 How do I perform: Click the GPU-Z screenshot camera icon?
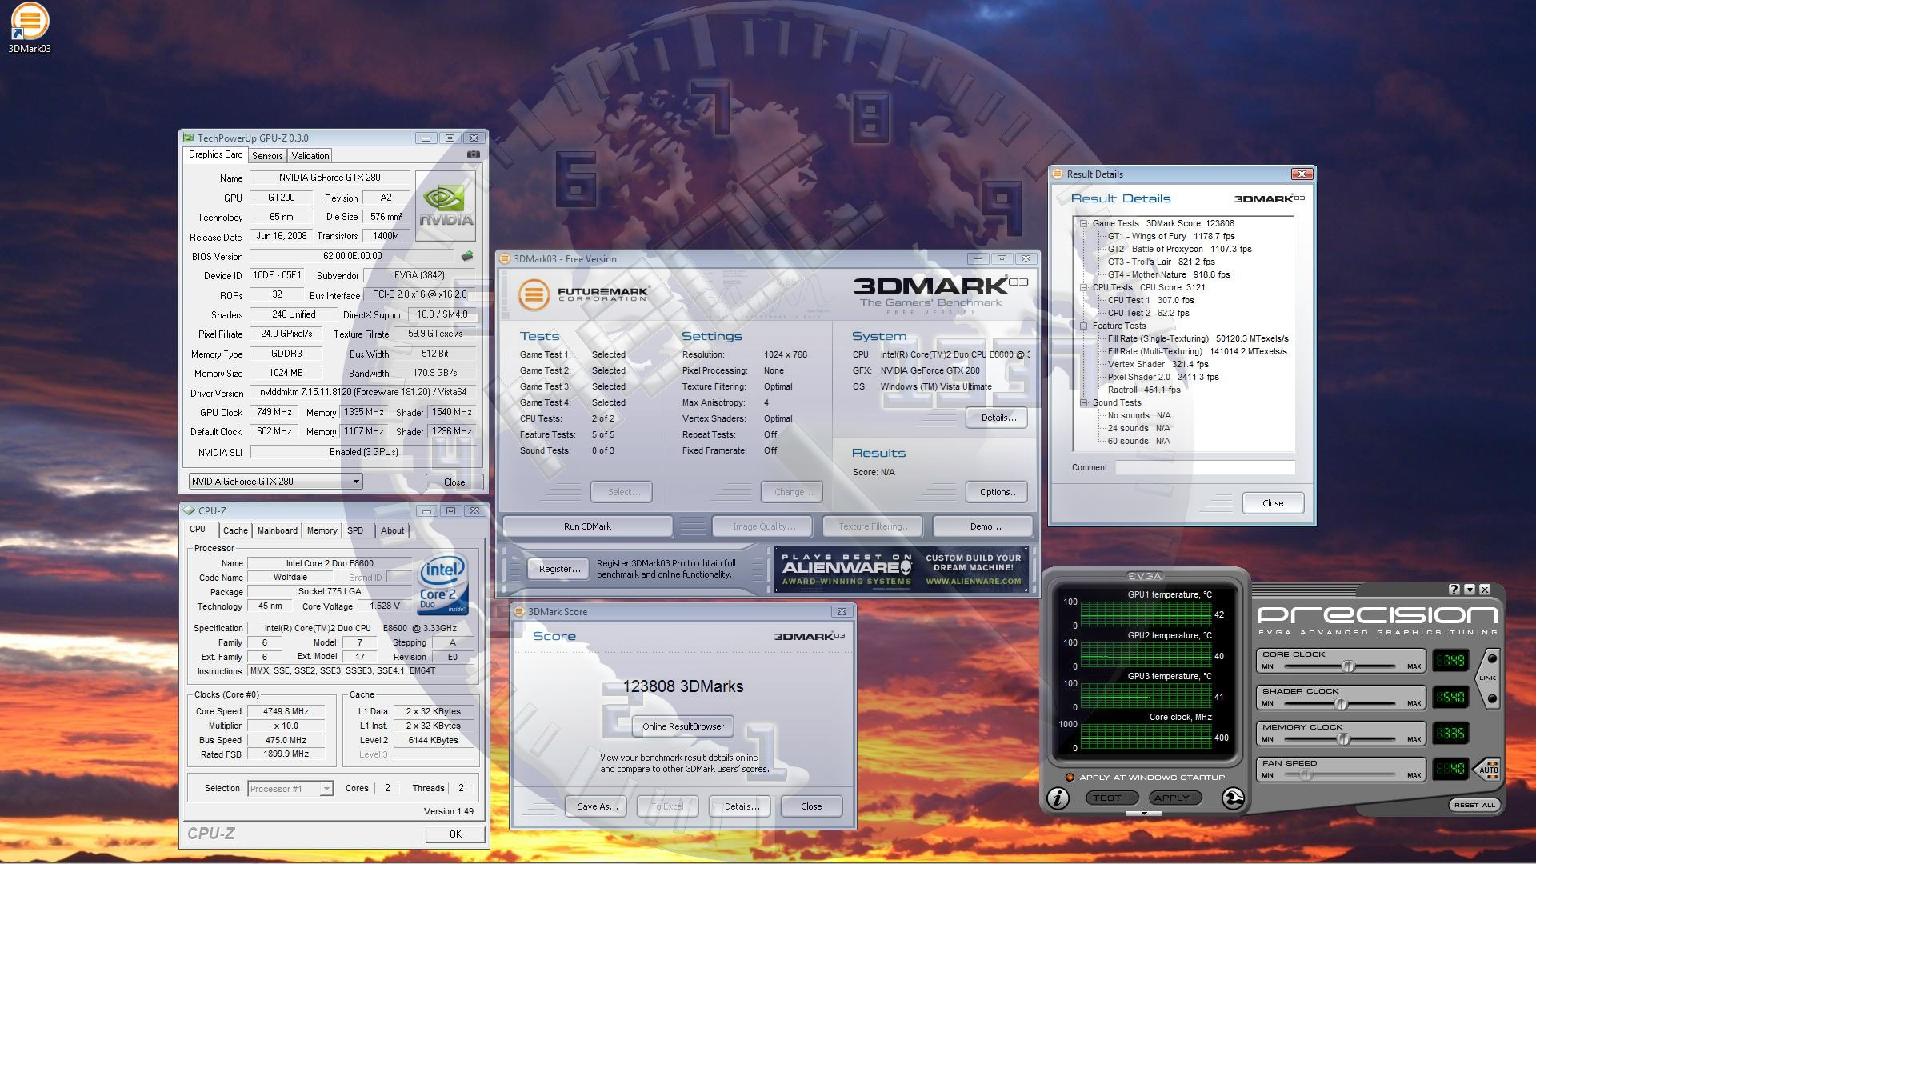(x=473, y=155)
